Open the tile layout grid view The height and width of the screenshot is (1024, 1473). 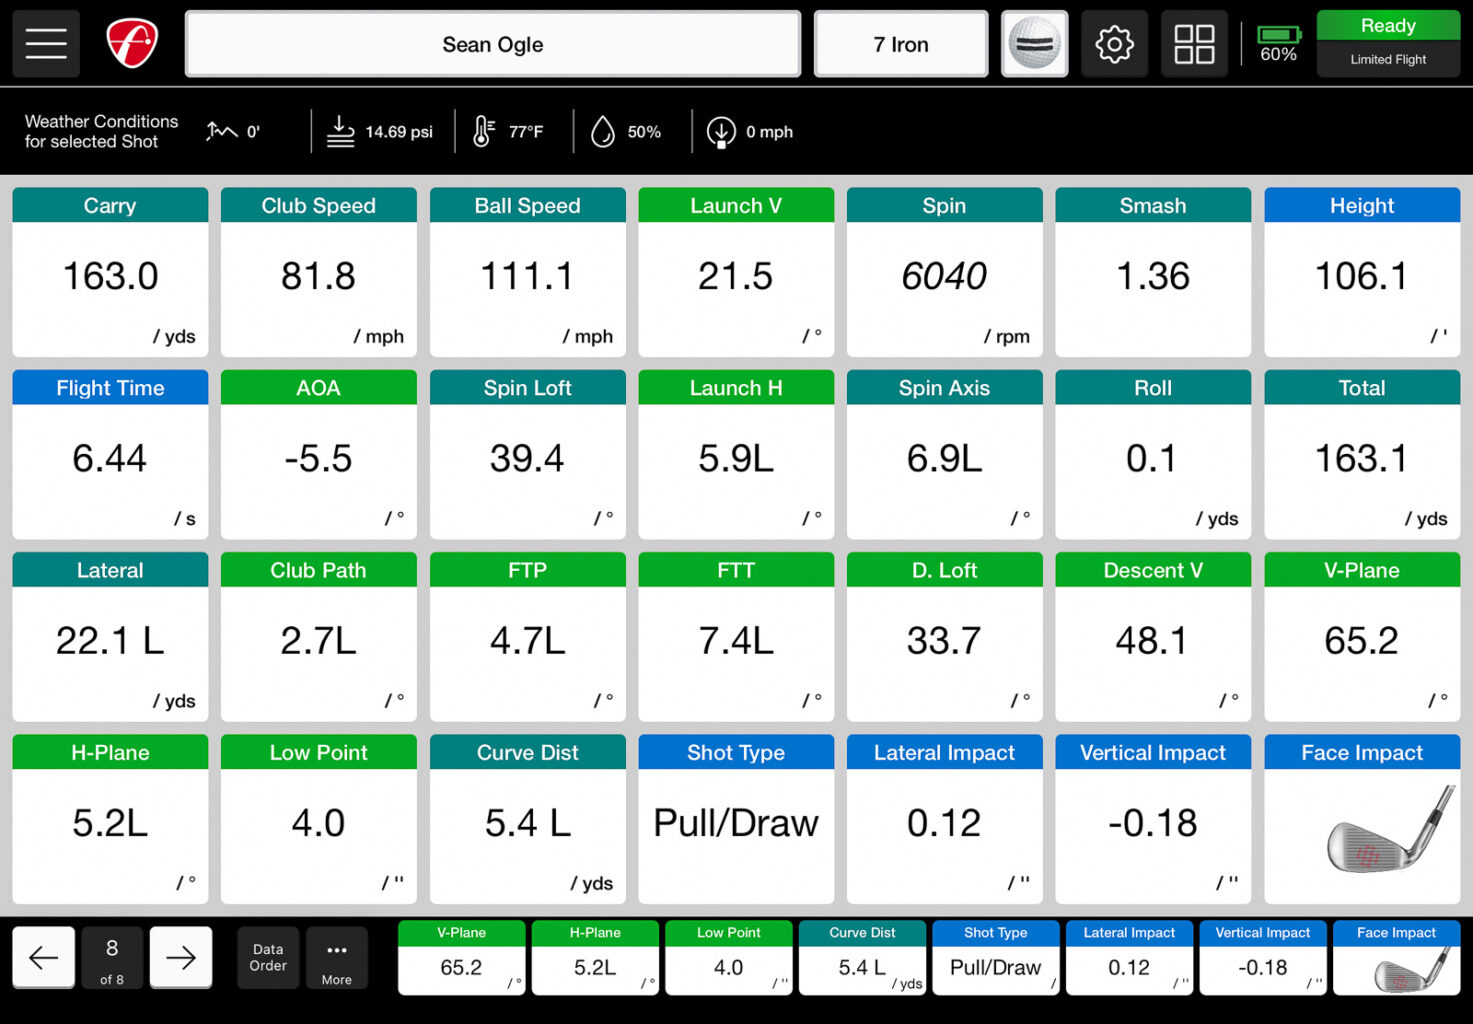tap(1194, 43)
